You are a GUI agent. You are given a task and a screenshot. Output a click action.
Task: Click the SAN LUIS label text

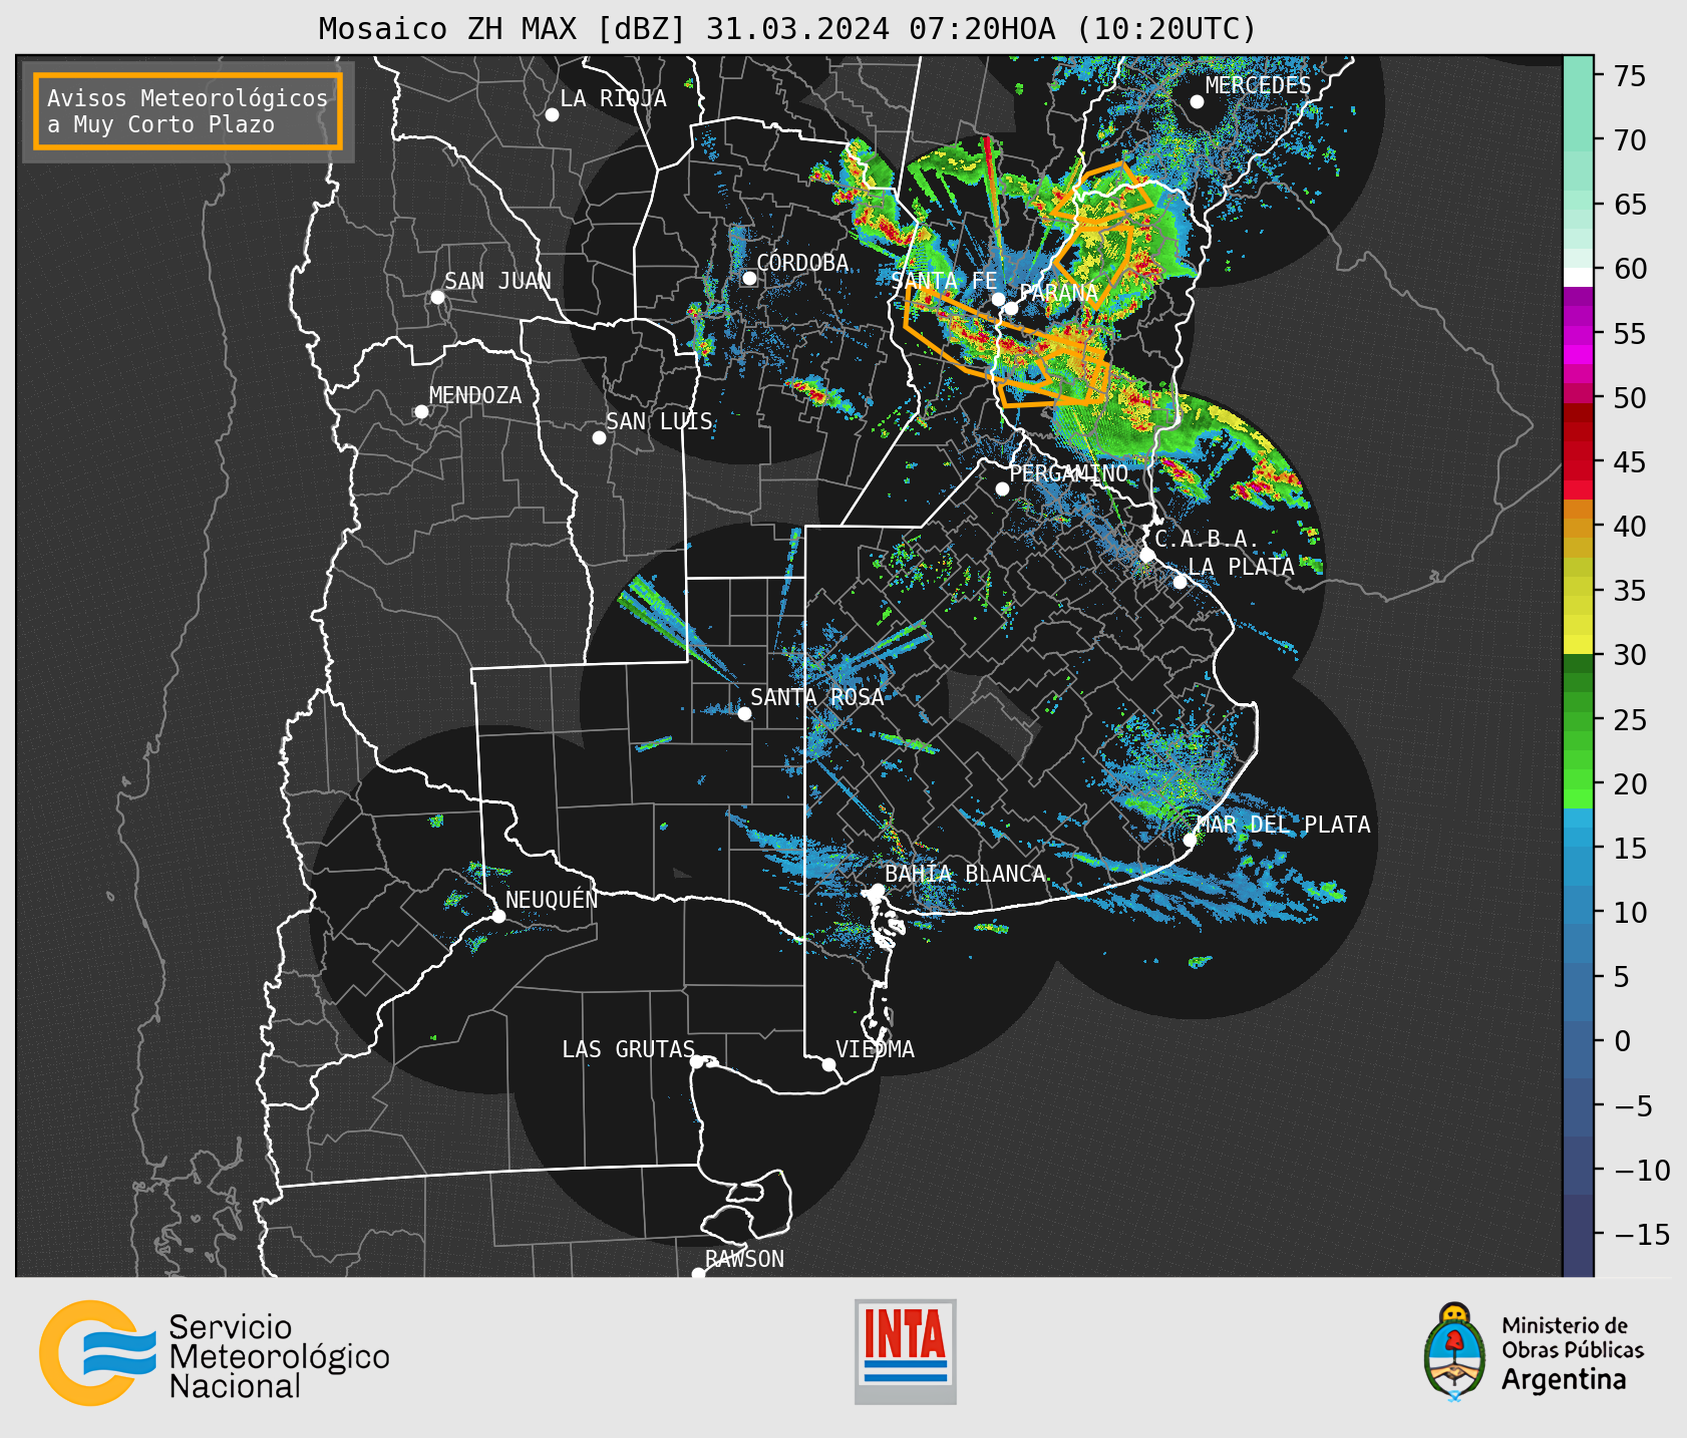(660, 421)
